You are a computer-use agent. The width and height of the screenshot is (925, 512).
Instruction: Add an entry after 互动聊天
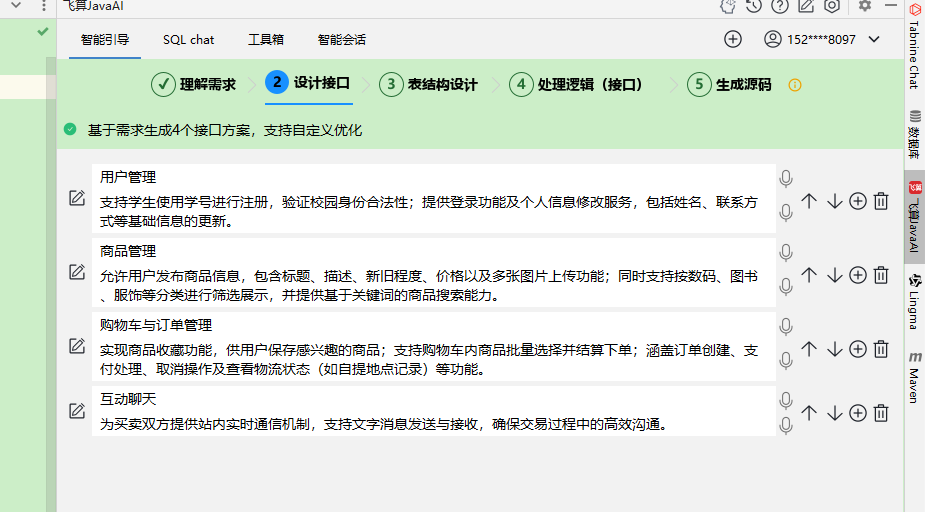click(858, 413)
